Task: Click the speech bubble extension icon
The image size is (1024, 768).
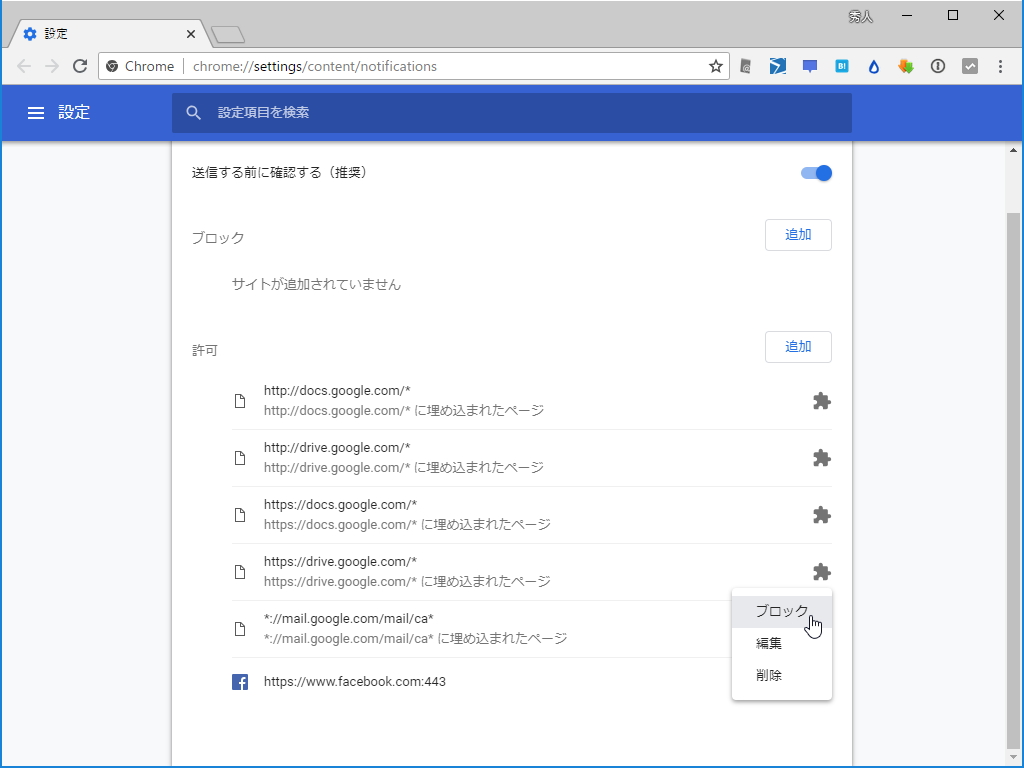Action: tap(809, 66)
